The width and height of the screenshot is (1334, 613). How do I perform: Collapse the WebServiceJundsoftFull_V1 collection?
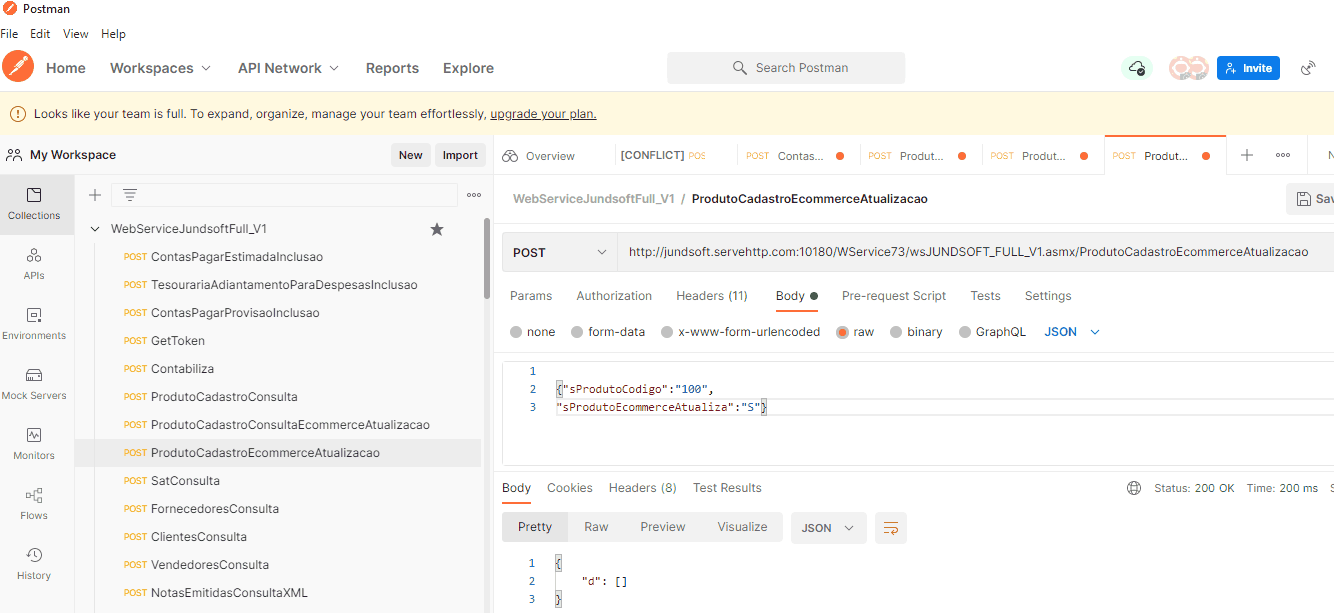(x=95, y=229)
